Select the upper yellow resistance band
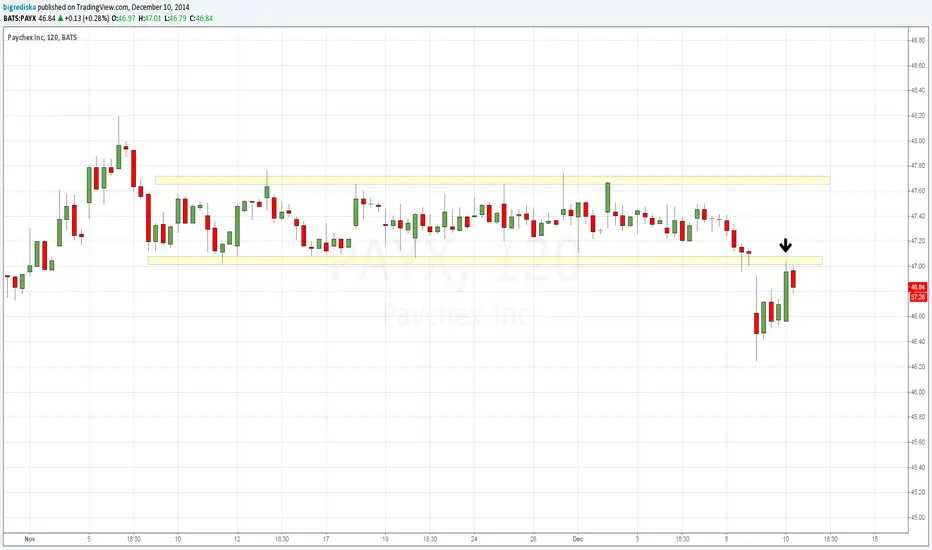Viewport: 932px width, 550px height. click(493, 180)
